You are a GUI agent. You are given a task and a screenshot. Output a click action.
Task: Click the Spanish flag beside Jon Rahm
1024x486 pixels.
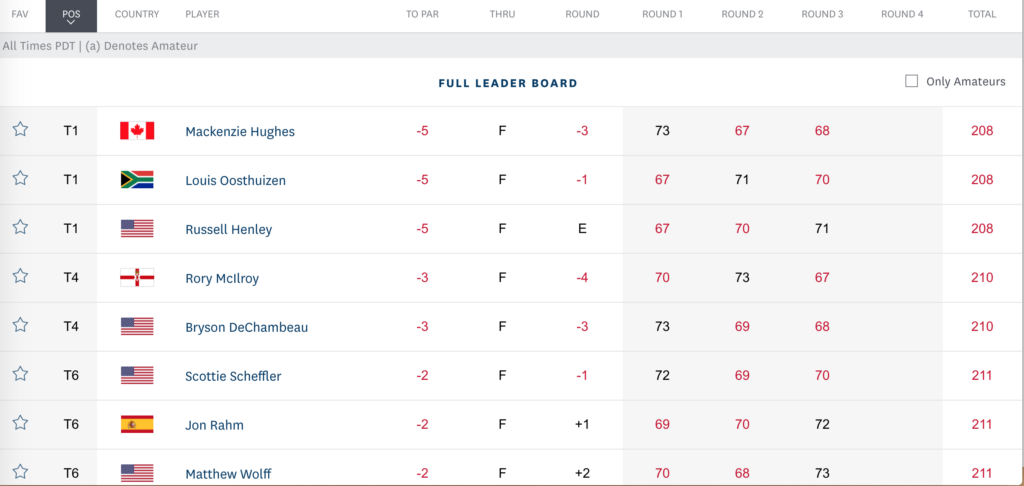pyautogui.click(x=137, y=425)
